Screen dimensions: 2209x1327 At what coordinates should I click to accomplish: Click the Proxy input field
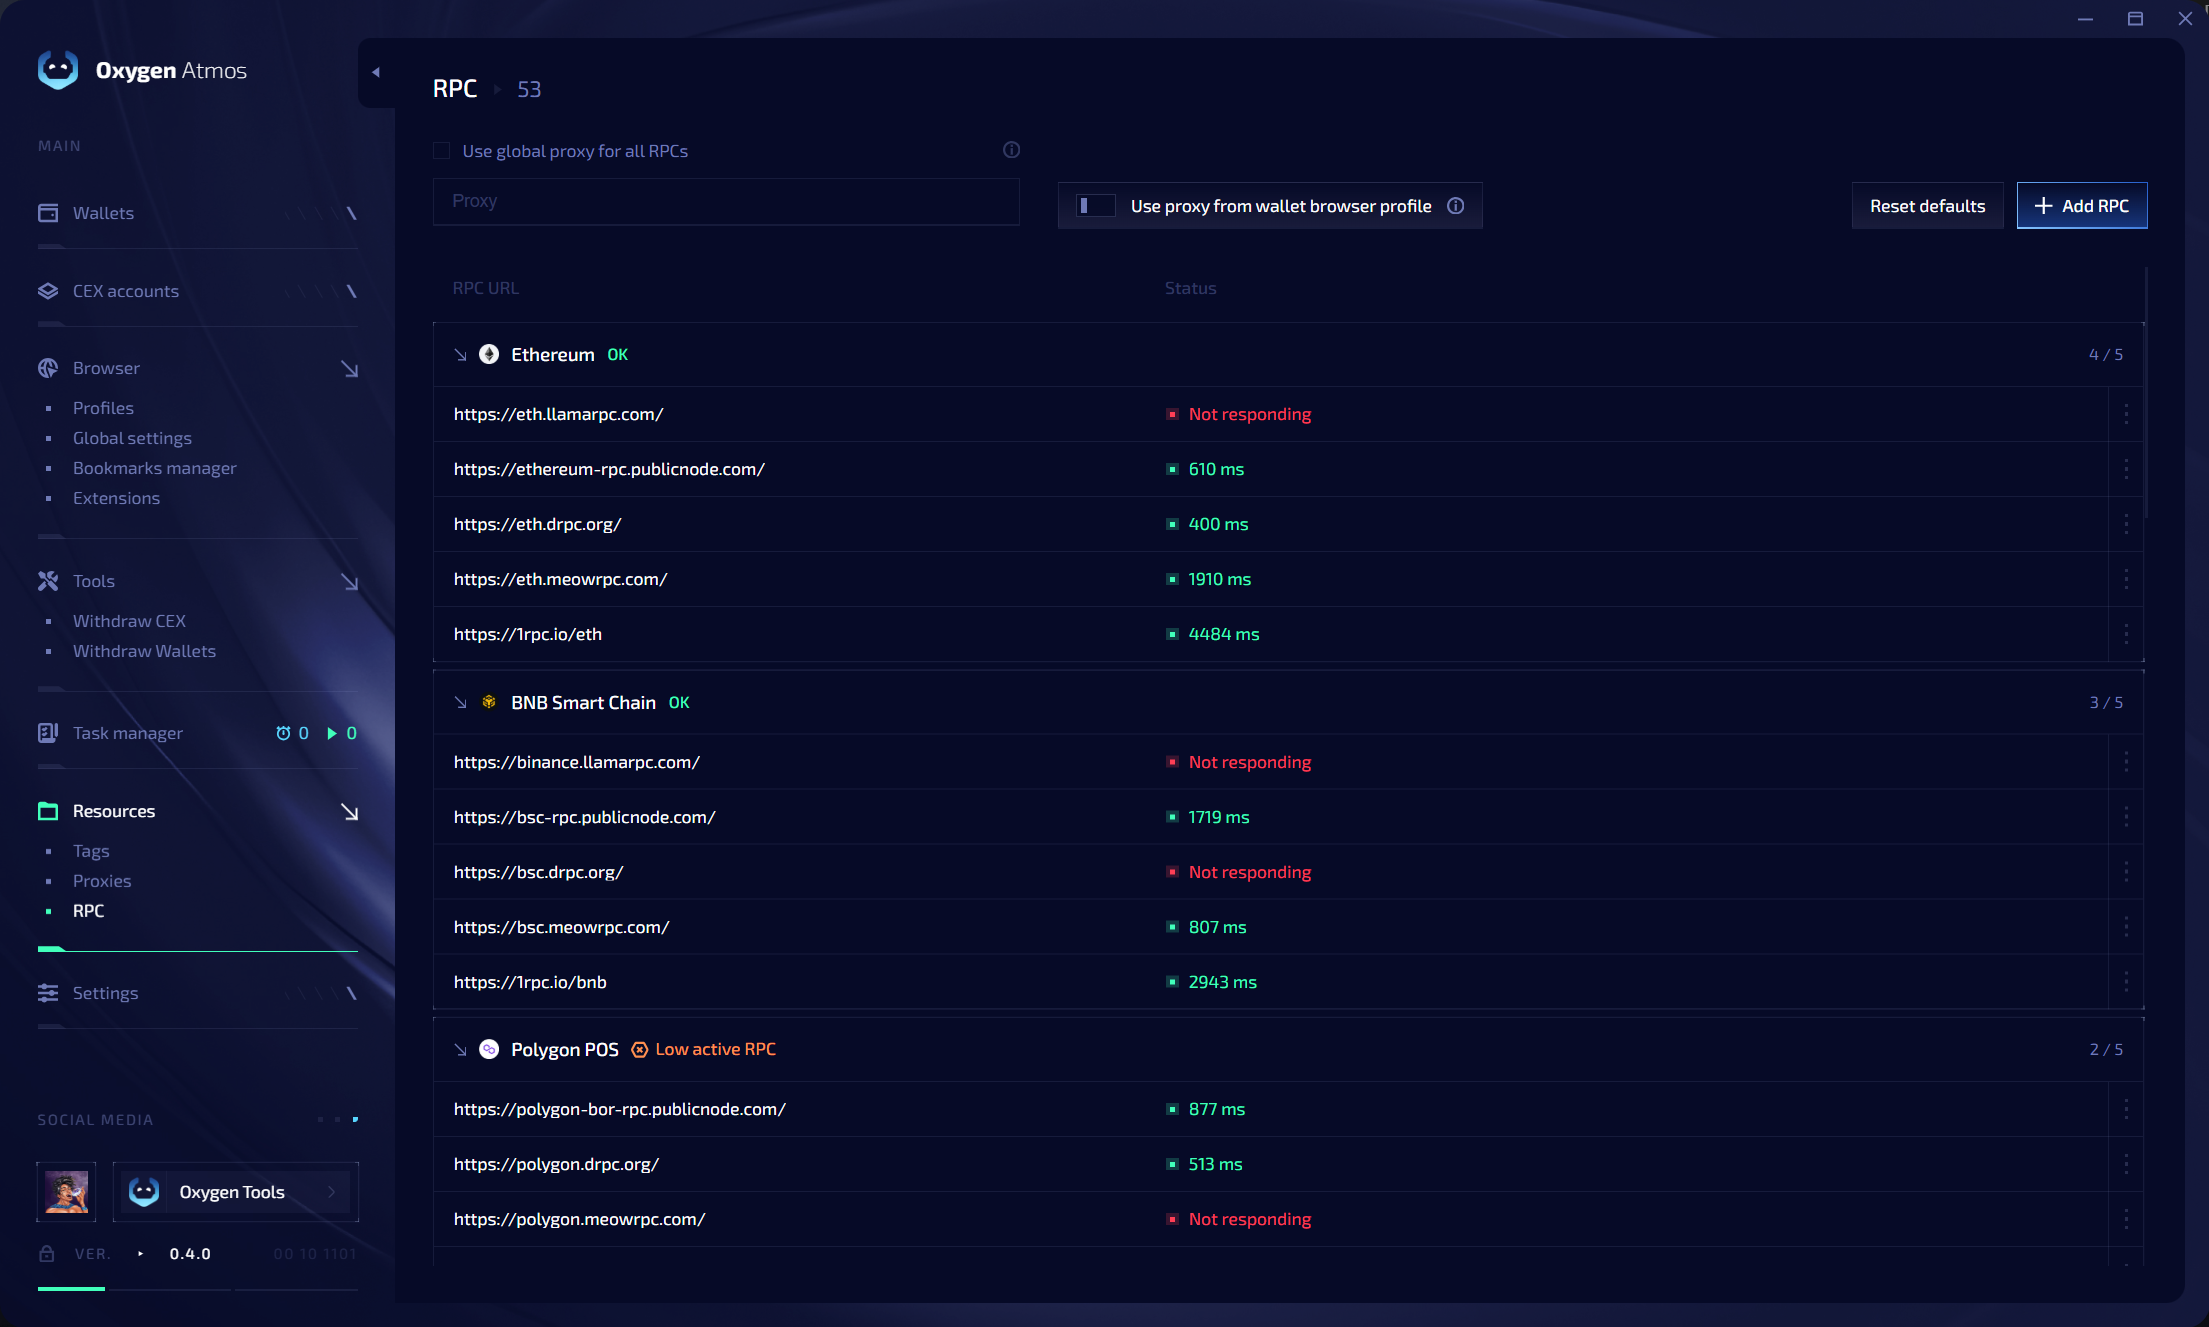pyautogui.click(x=726, y=201)
